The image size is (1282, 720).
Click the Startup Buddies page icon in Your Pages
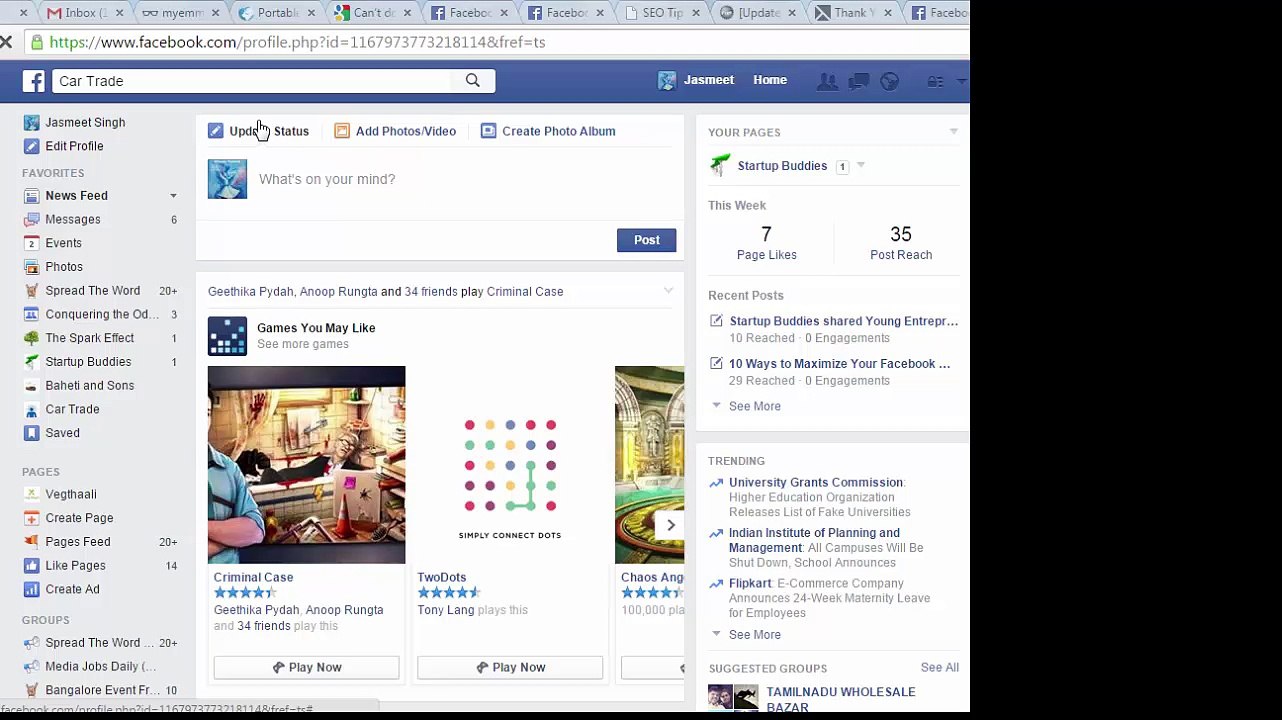point(719,166)
